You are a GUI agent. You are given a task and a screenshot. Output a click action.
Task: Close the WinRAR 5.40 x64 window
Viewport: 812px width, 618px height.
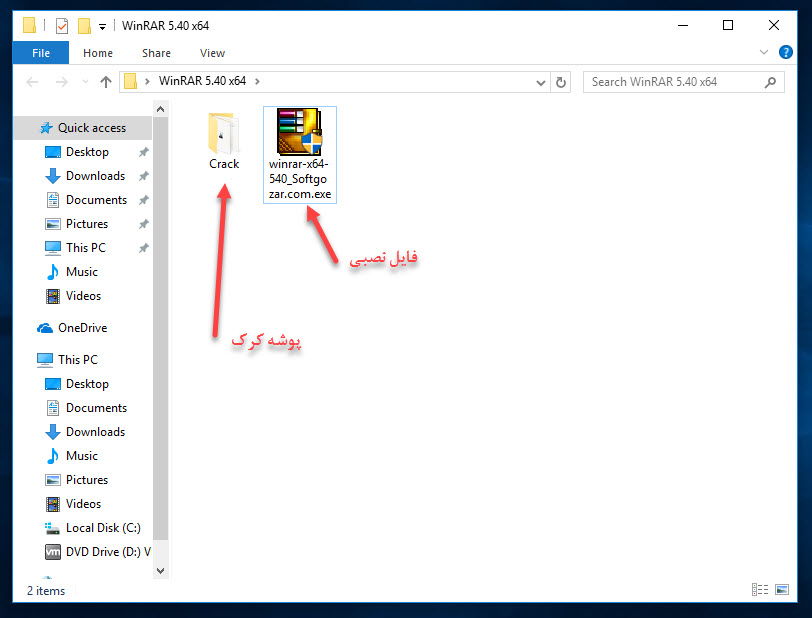pyautogui.click(x=774, y=25)
